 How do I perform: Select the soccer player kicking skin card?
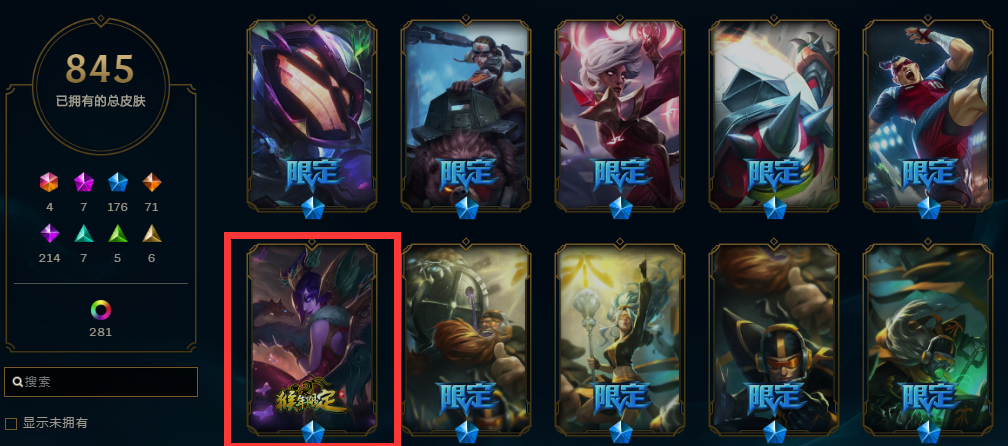[928, 116]
